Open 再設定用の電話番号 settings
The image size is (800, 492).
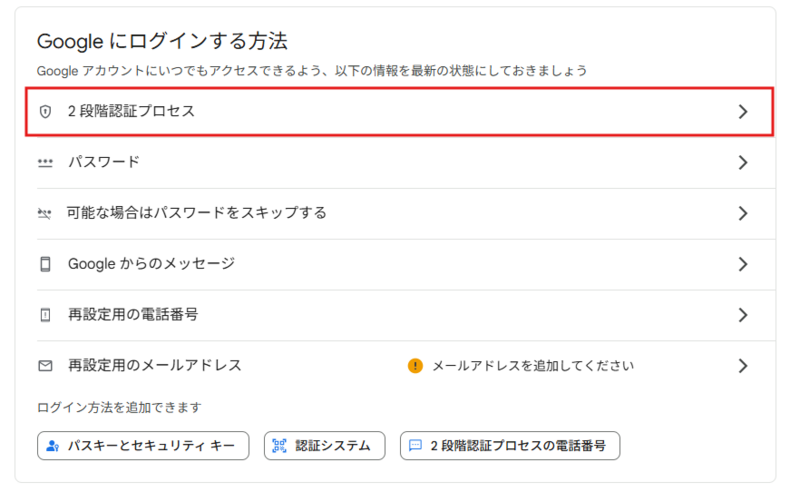[406, 315]
